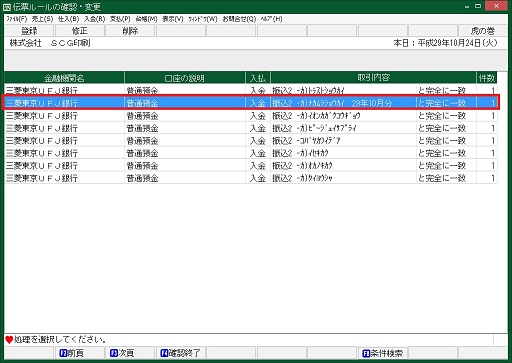This screenshot has height=363, width=512.
Task: Open the 条件検索 search button
Action: tap(383, 353)
